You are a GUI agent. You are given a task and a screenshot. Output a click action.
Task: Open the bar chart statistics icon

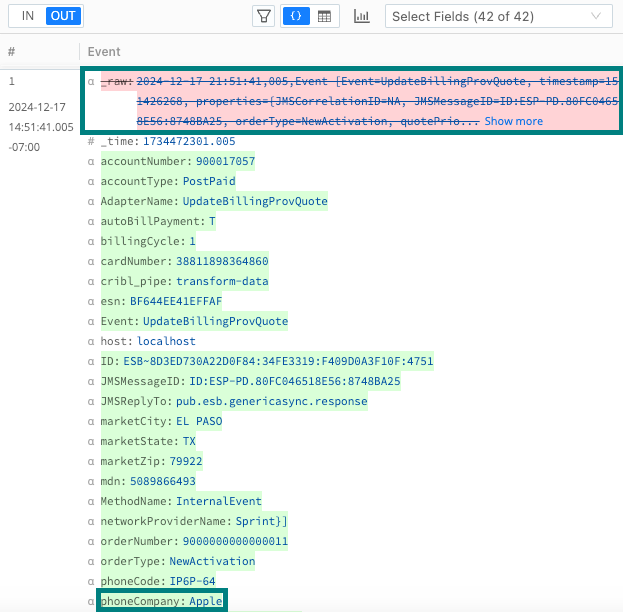[x=362, y=16]
